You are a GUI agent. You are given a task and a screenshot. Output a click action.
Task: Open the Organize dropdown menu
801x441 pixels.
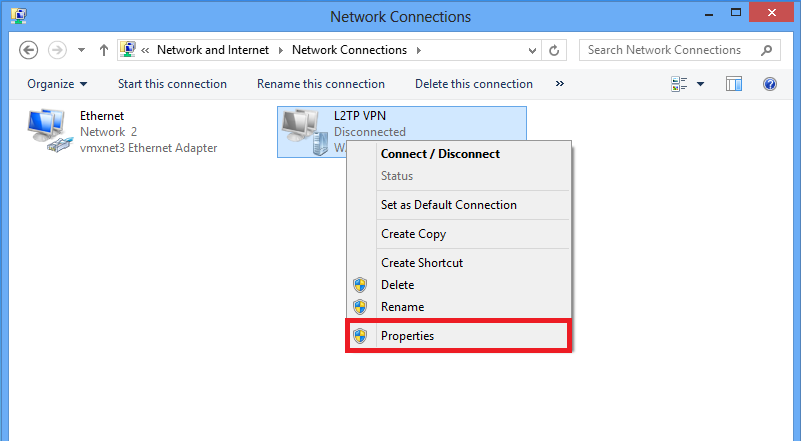(x=57, y=84)
